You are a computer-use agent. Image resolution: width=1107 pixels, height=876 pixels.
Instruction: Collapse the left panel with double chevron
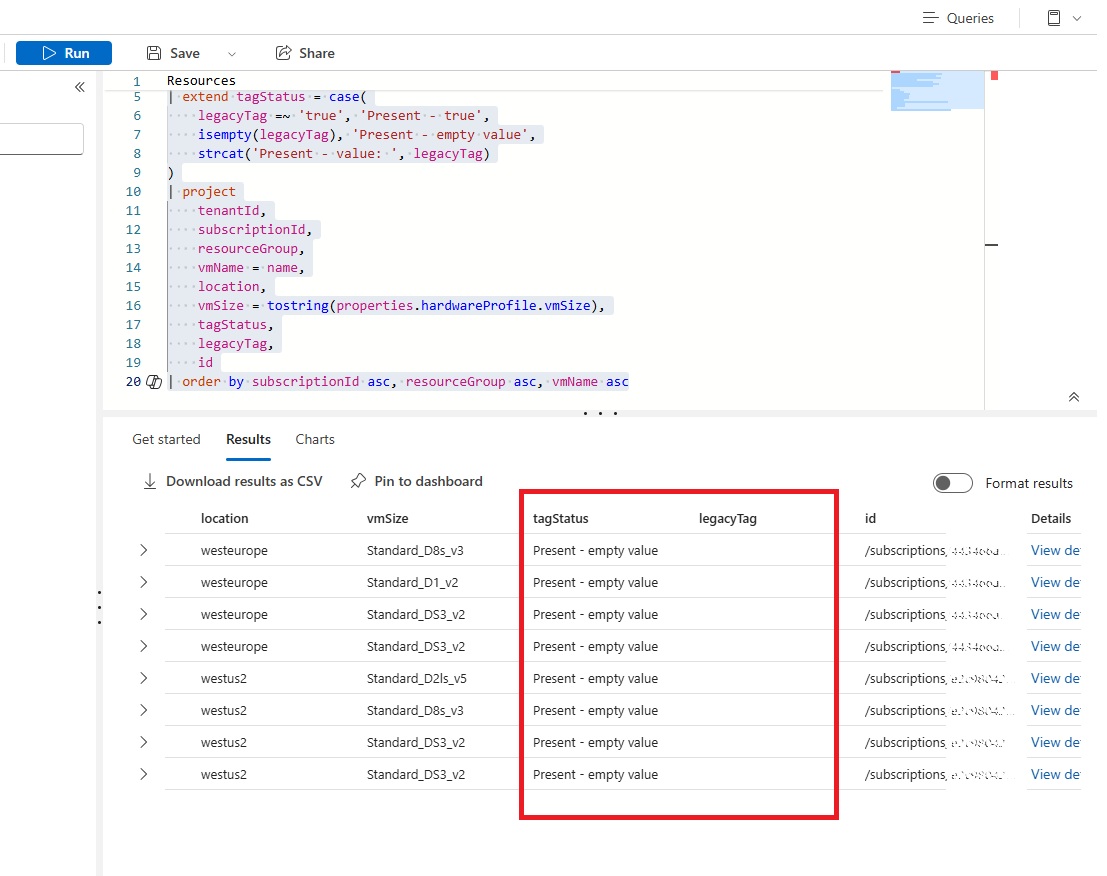[80, 87]
